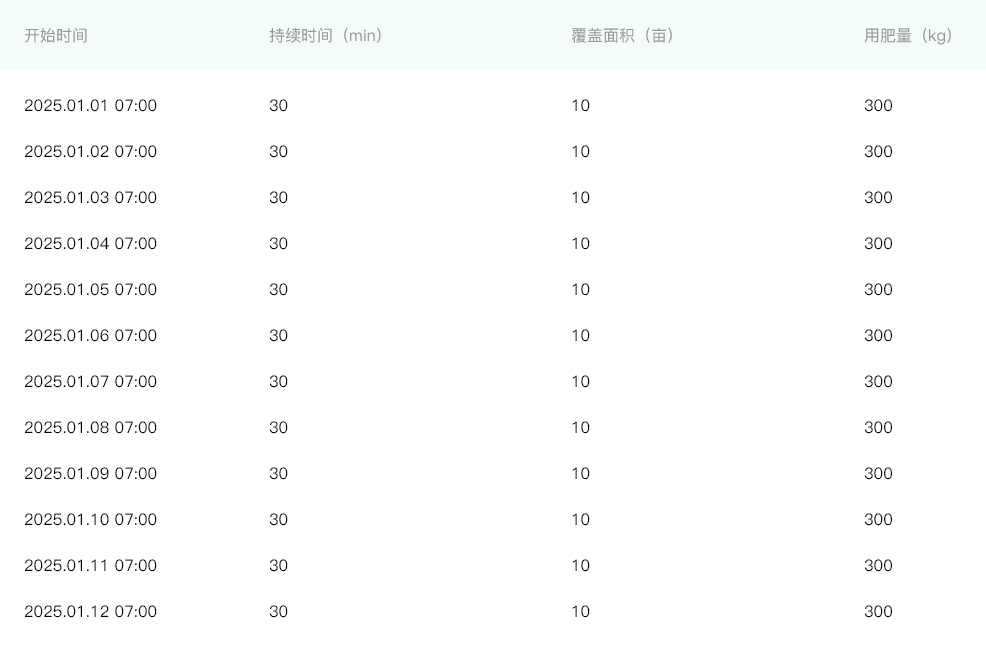
Task: Click coverage area 10 in 2025.01.06 row
Action: click(x=580, y=335)
